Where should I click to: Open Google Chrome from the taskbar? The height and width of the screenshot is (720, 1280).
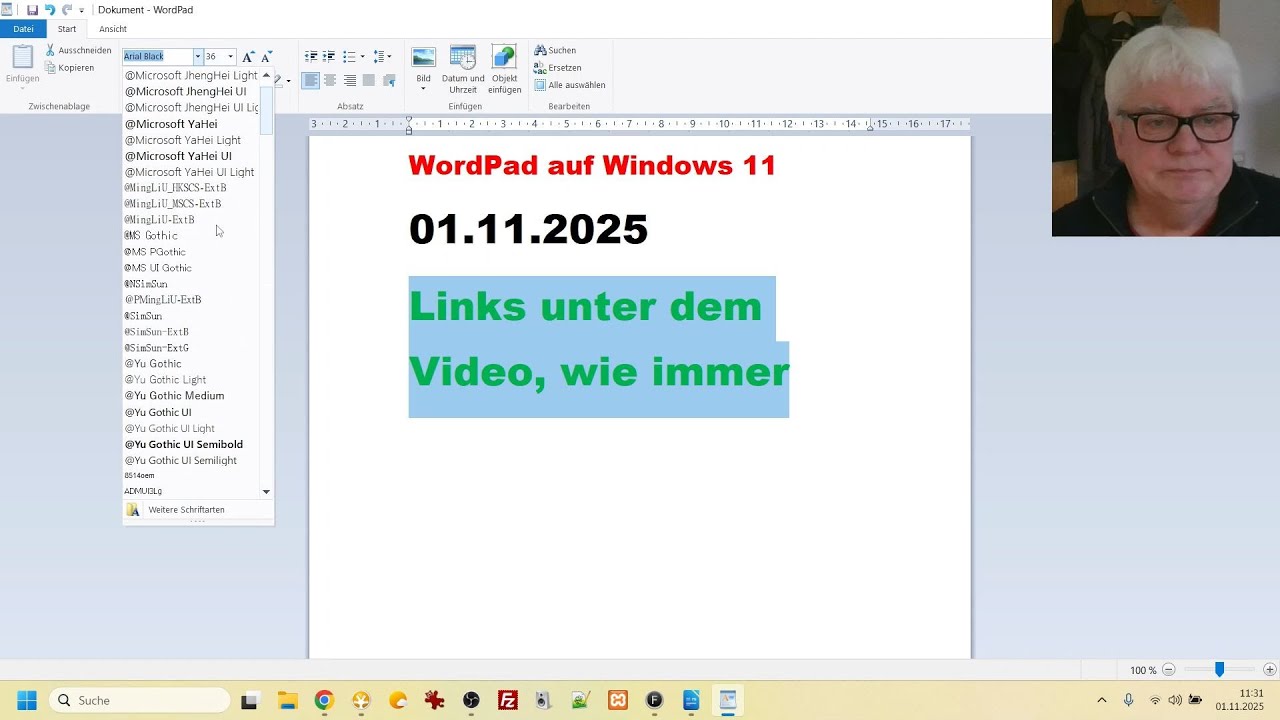pyautogui.click(x=324, y=700)
